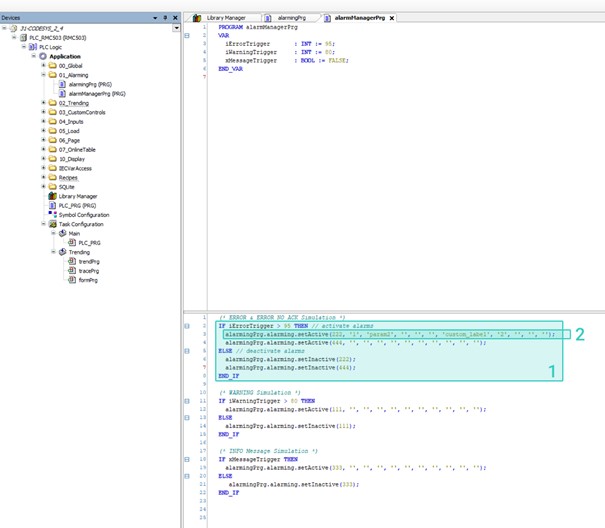Select the 02_Trending folder icon
This screenshot has height=528, width=605.
52,103
